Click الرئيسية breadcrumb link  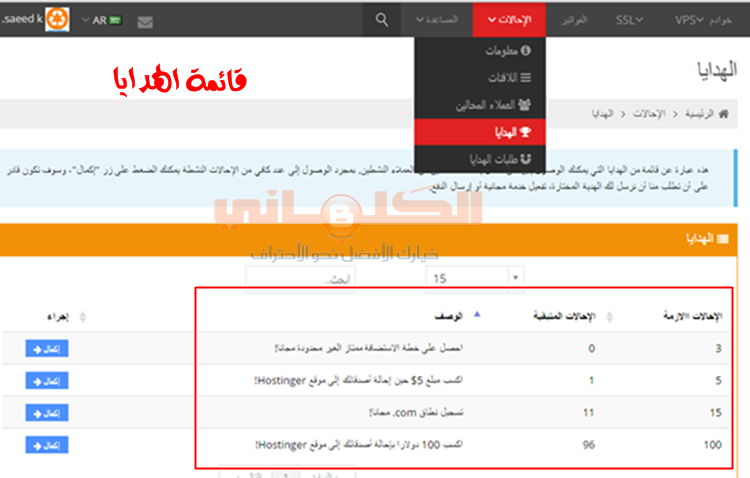[x=699, y=114]
